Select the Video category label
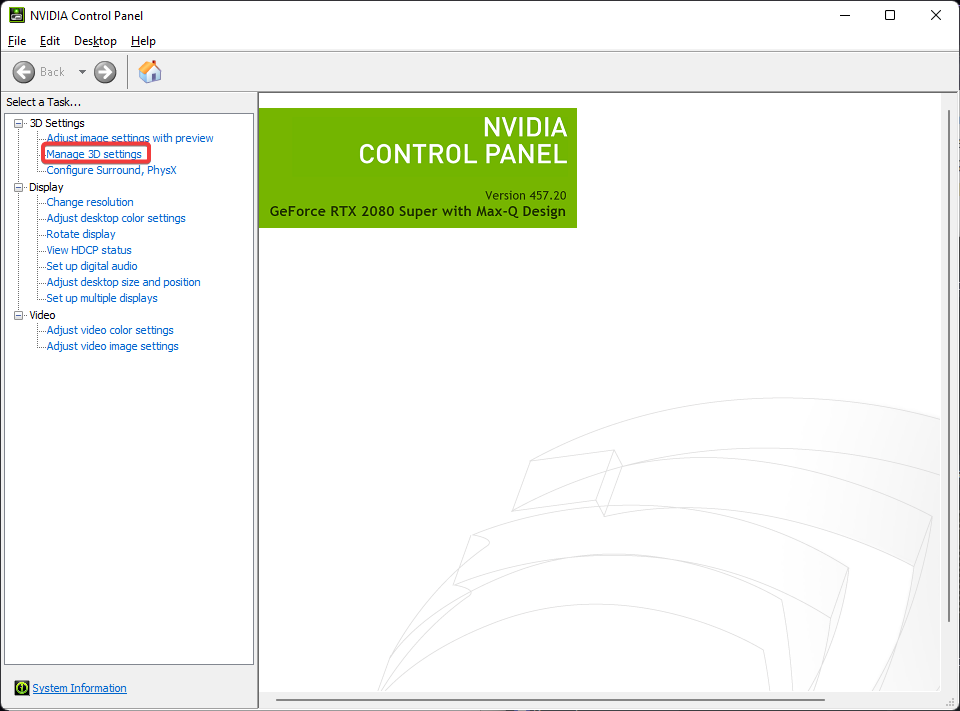Viewport: 960px width, 711px height. [x=42, y=315]
